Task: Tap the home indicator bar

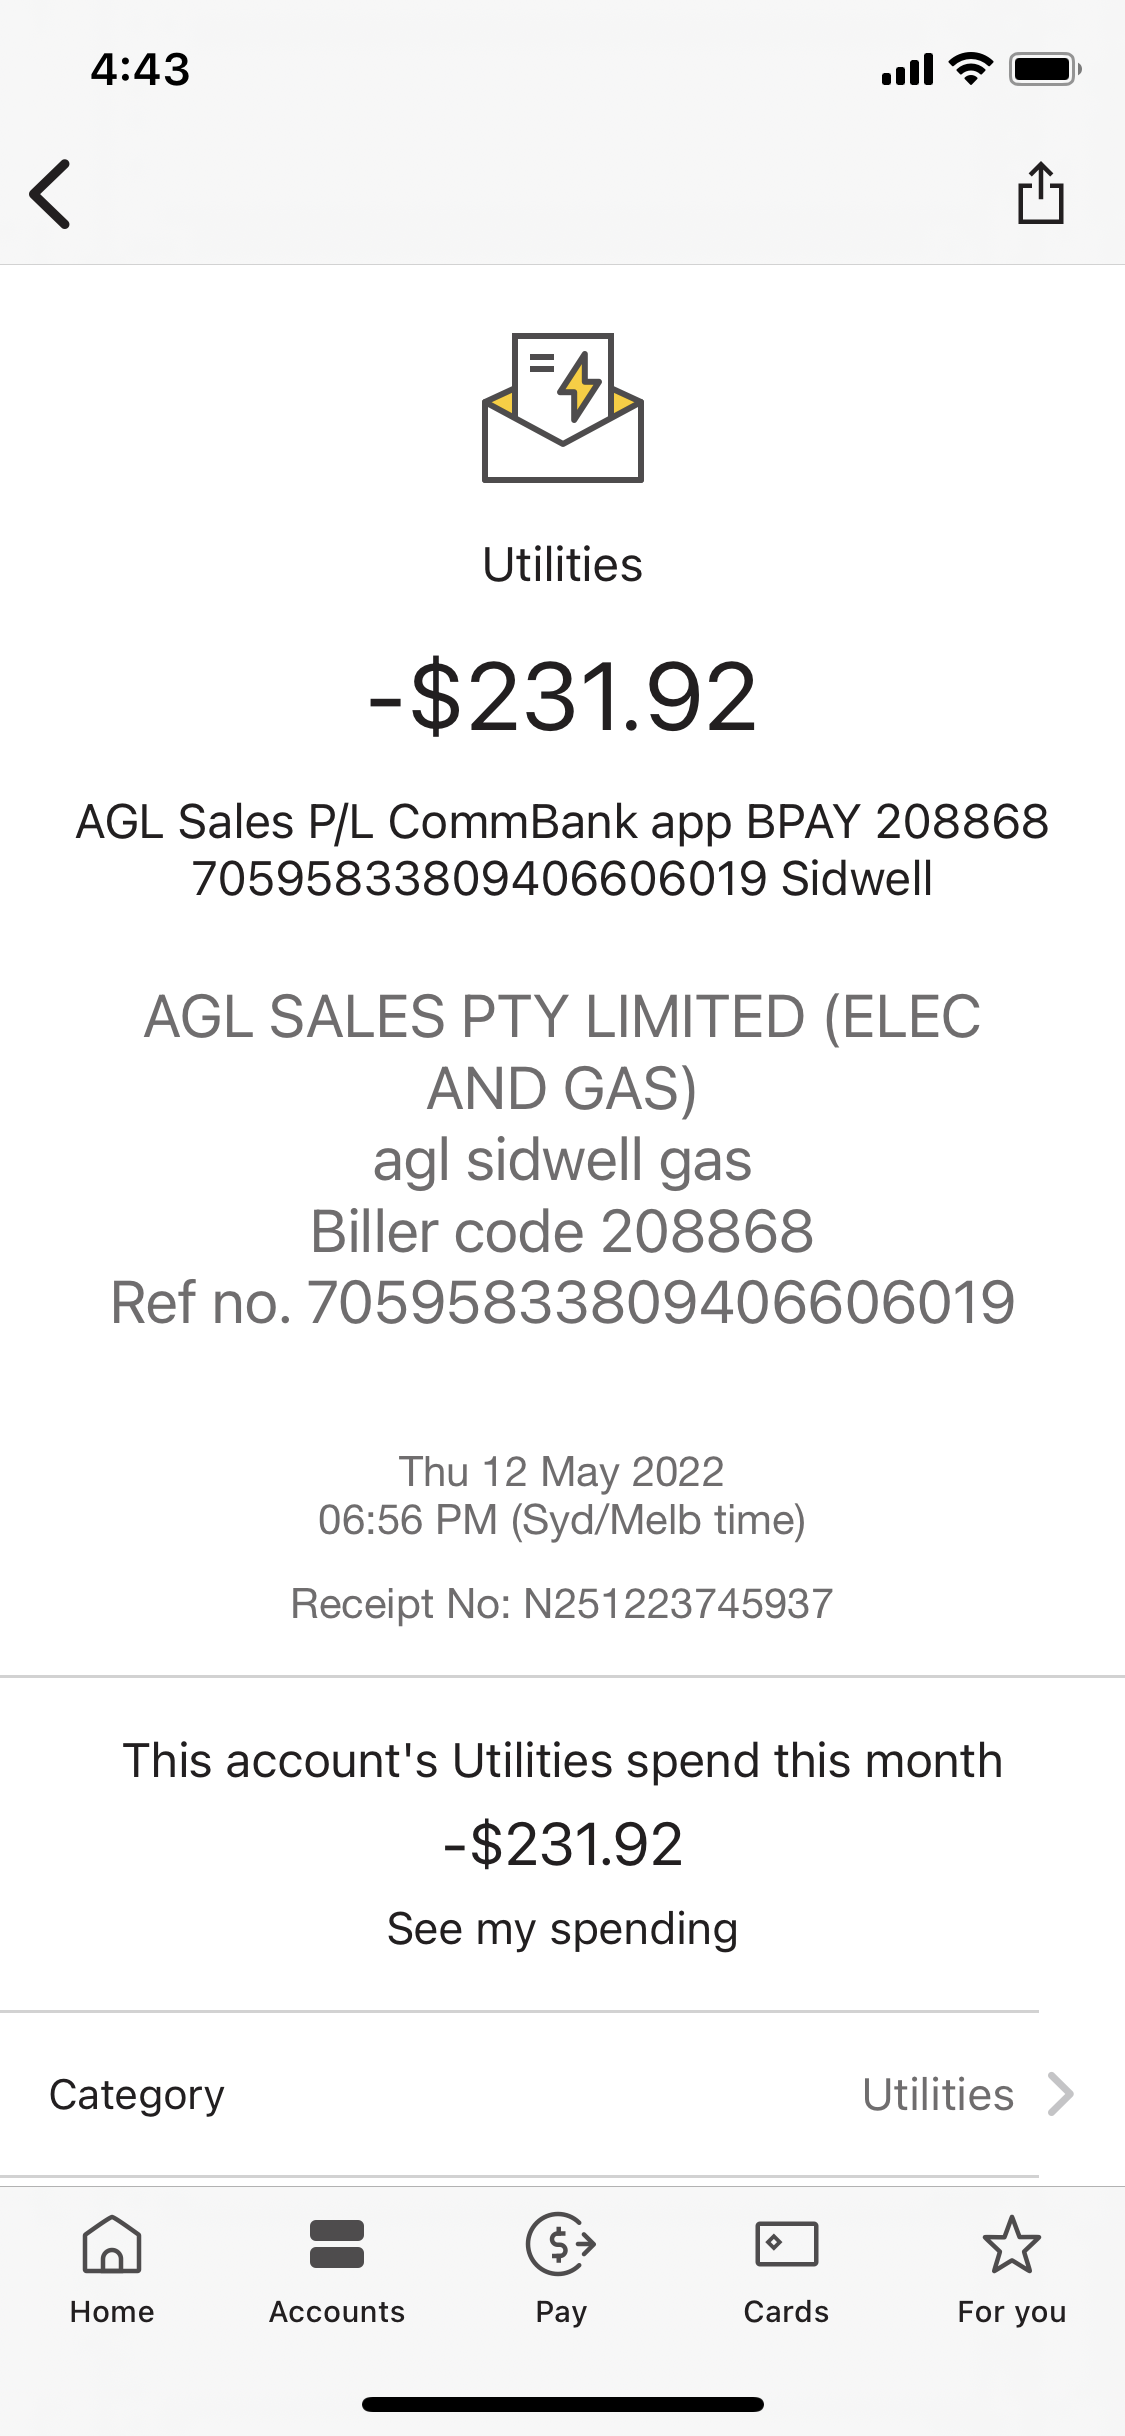Action: tap(562, 2404)
